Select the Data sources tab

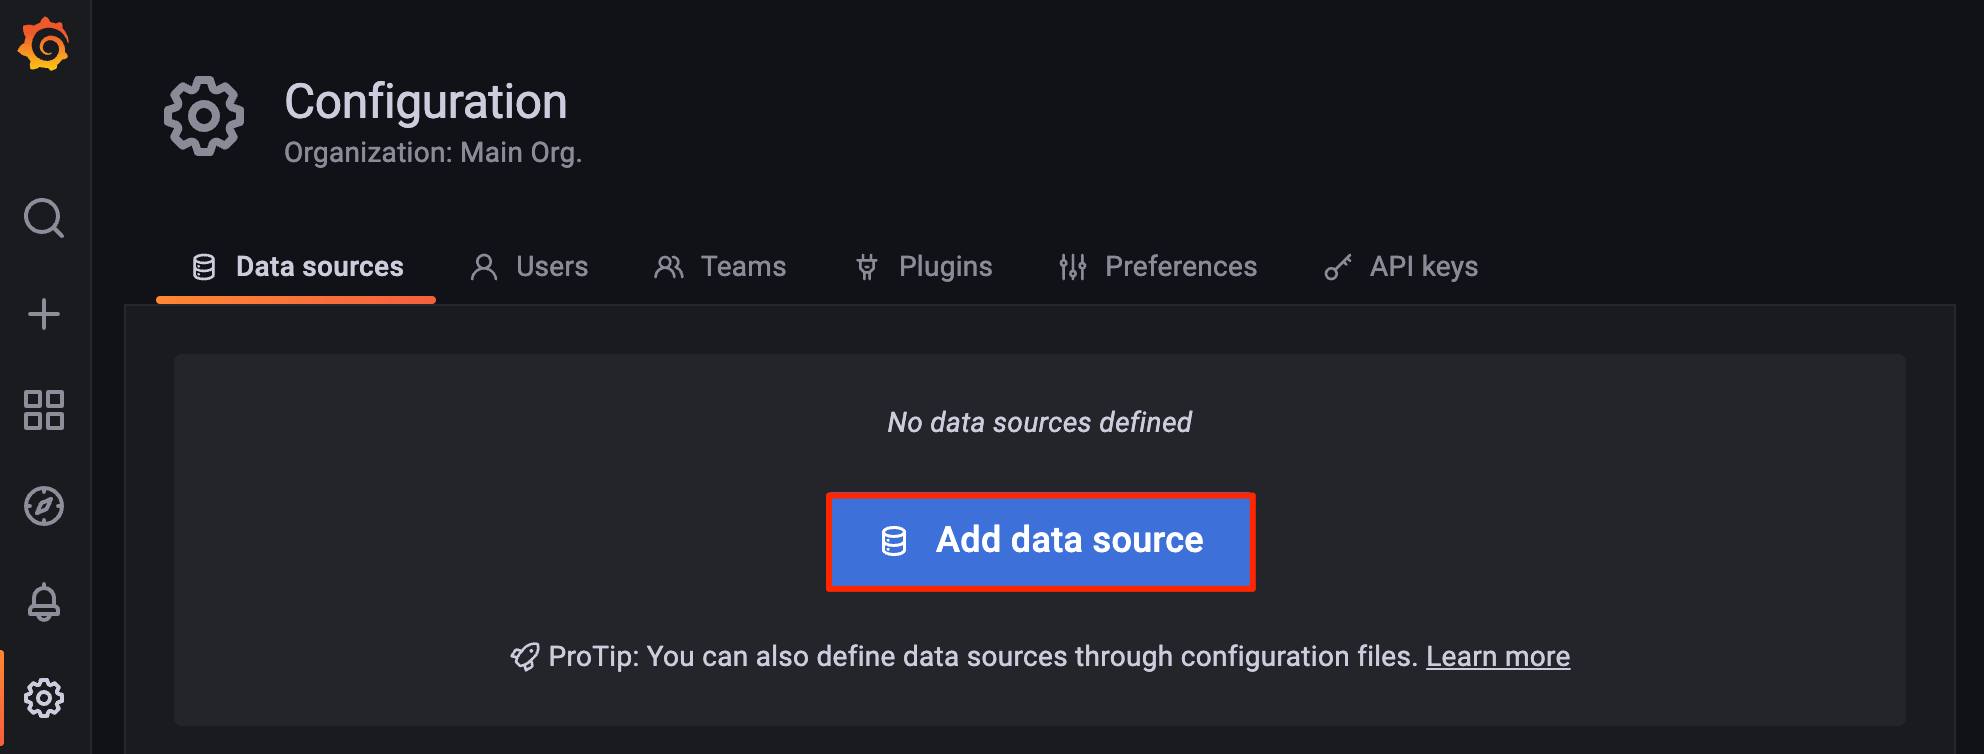(298, 267)
